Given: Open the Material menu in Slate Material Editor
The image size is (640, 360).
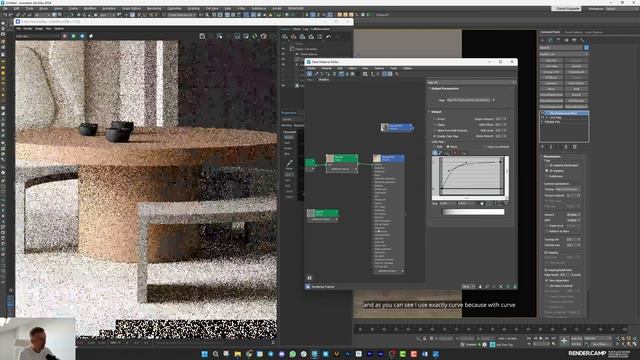Looking at the screenshot, I should (327, 68).
